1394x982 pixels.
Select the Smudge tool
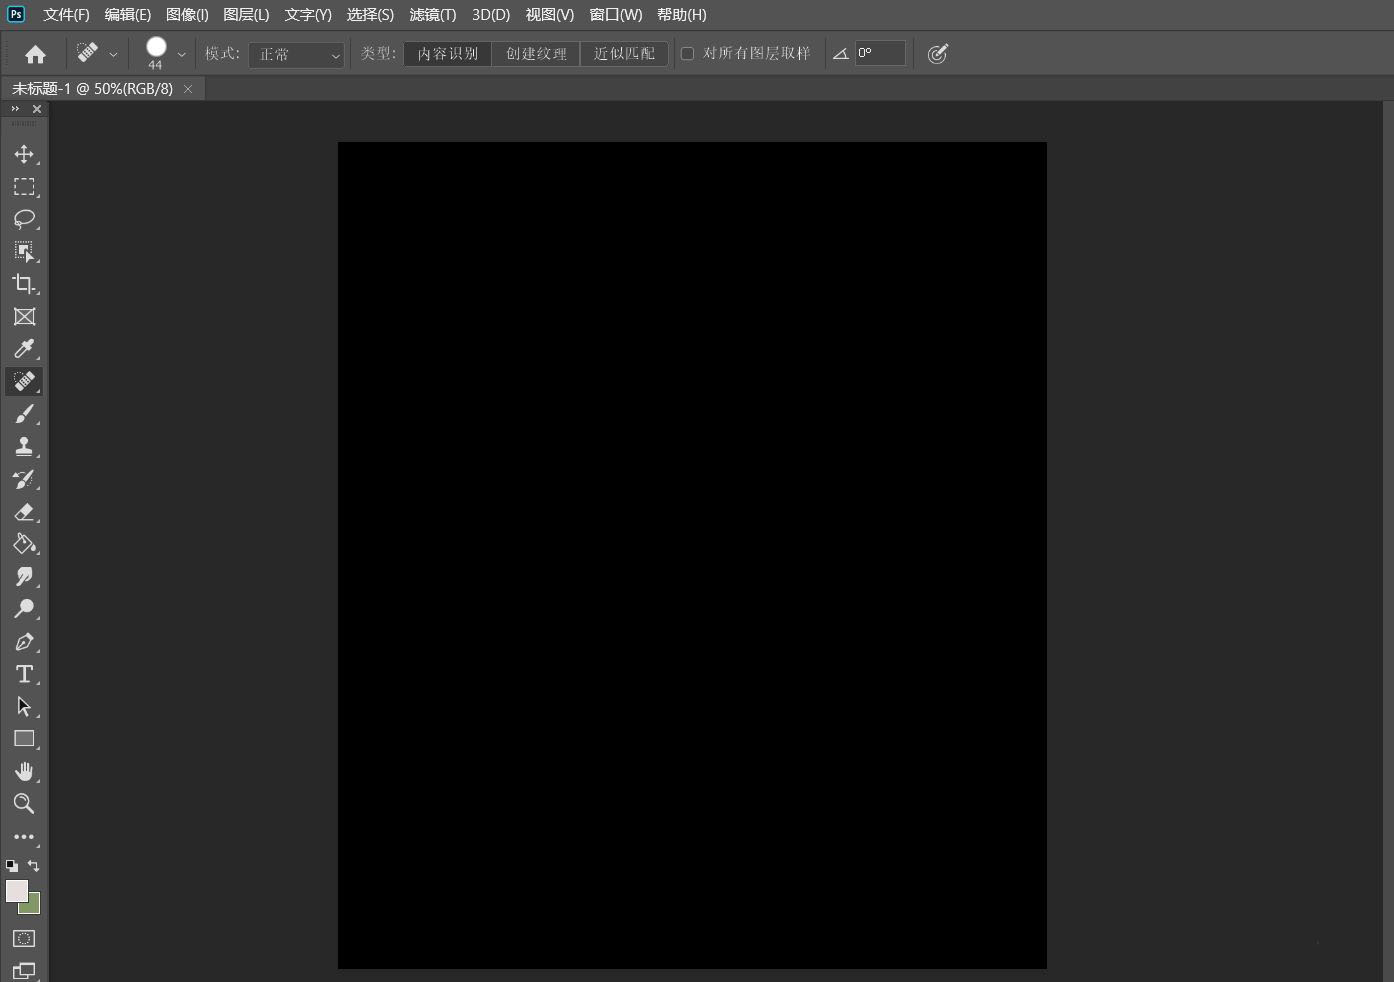[24, 577]
